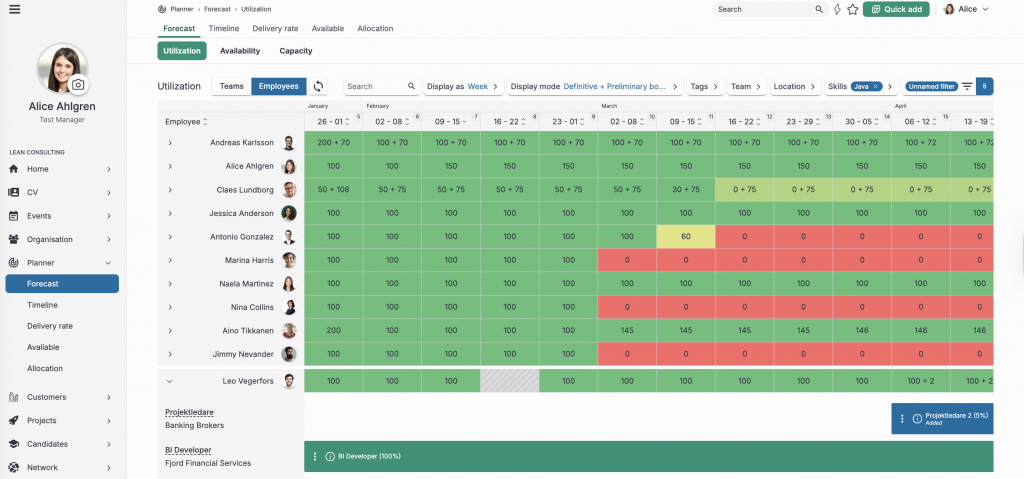Expand the Andreas Karlsson row
The image size is (1024, 479).
[170, 143]
